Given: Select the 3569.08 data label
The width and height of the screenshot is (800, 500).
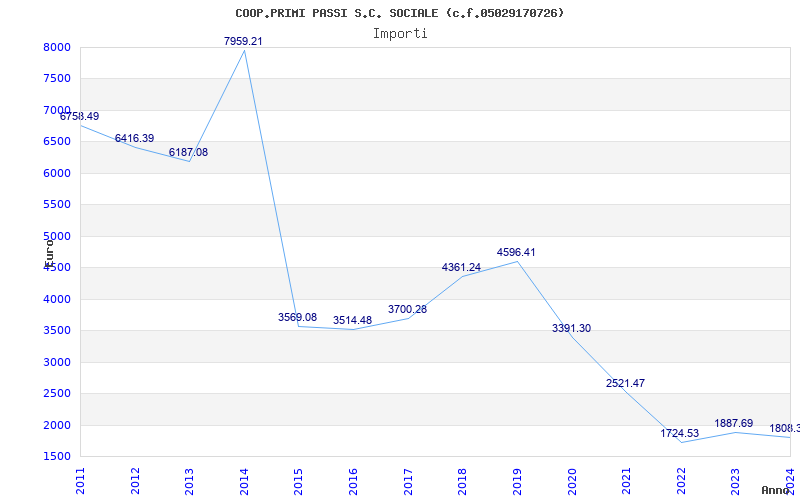Looking at the screenshot, I should tap(297, 317).
